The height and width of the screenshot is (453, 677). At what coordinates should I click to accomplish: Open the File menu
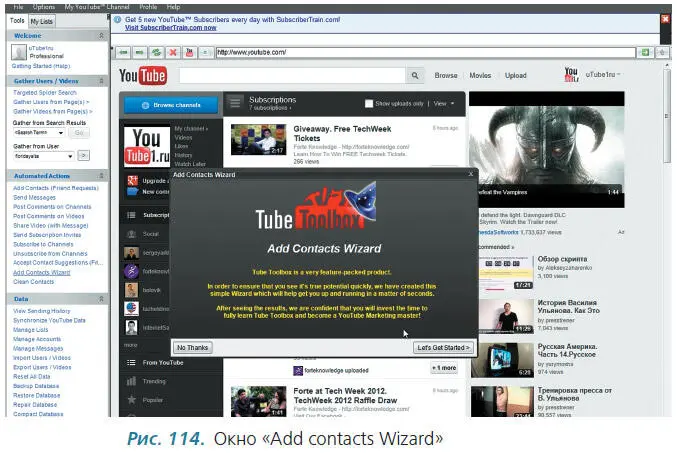click(x=18, y=7)
